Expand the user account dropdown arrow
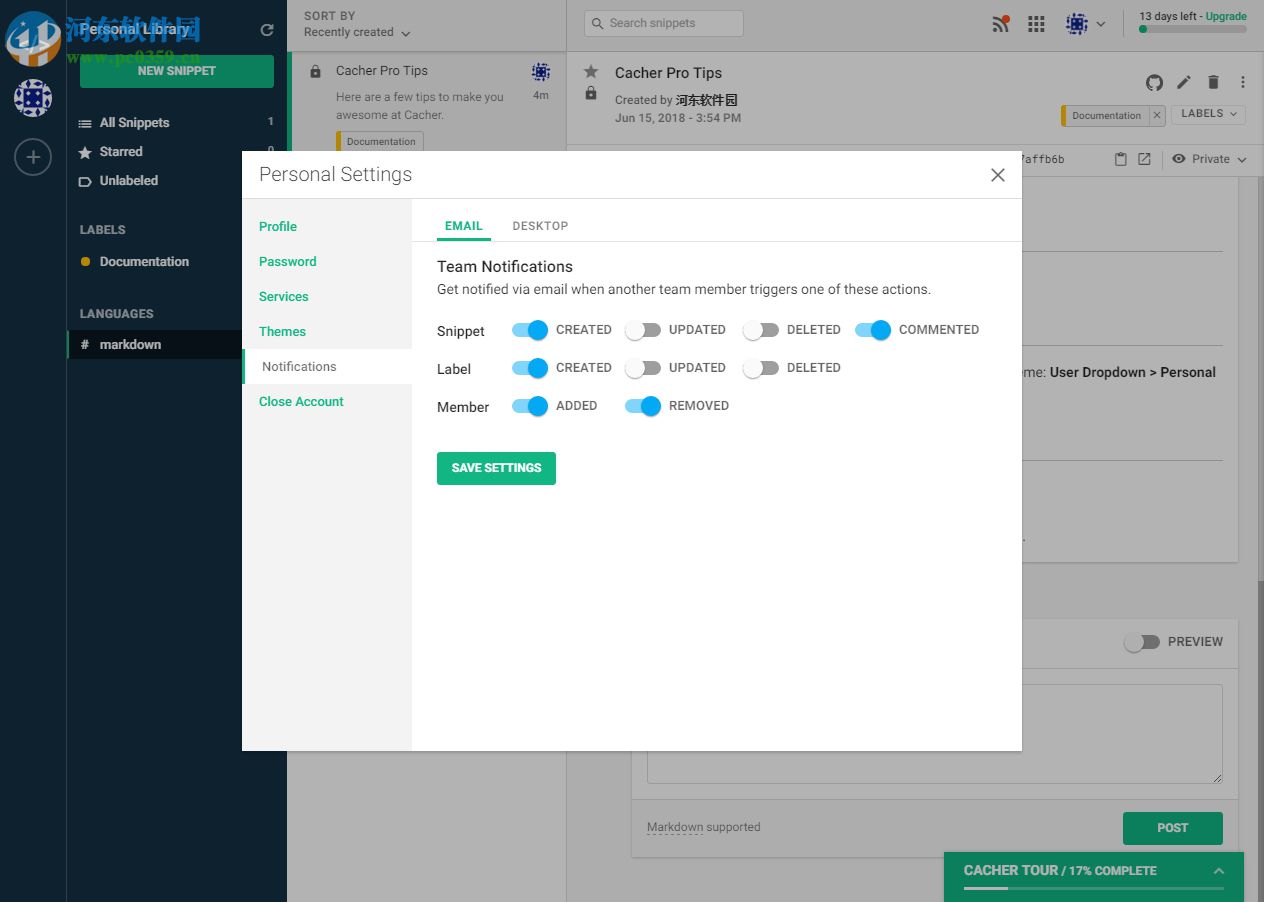Screen dimensions: 1264x902 [1101, 24]
